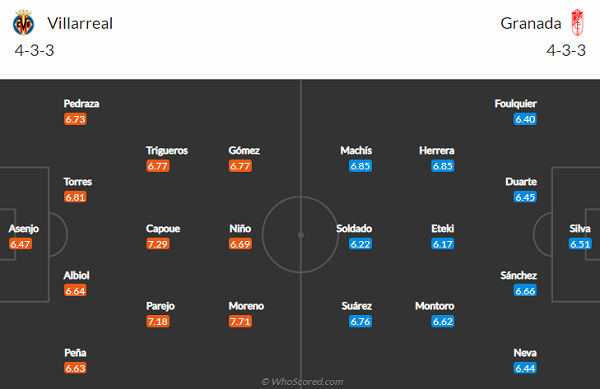Open player Pedraza on the pitch

pos(82,104)
